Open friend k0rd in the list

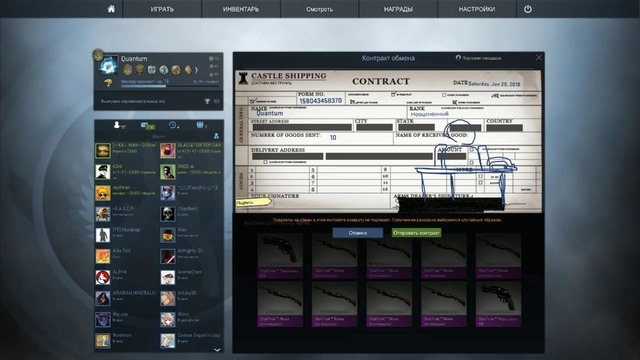coord(126,172)
